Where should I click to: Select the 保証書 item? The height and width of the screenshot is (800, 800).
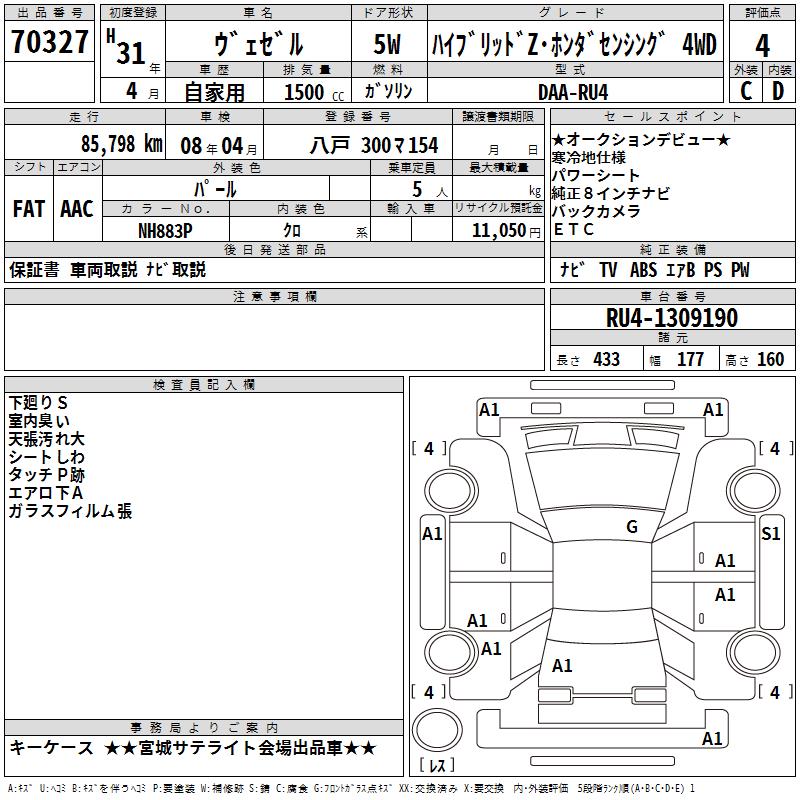click(34, 269)
